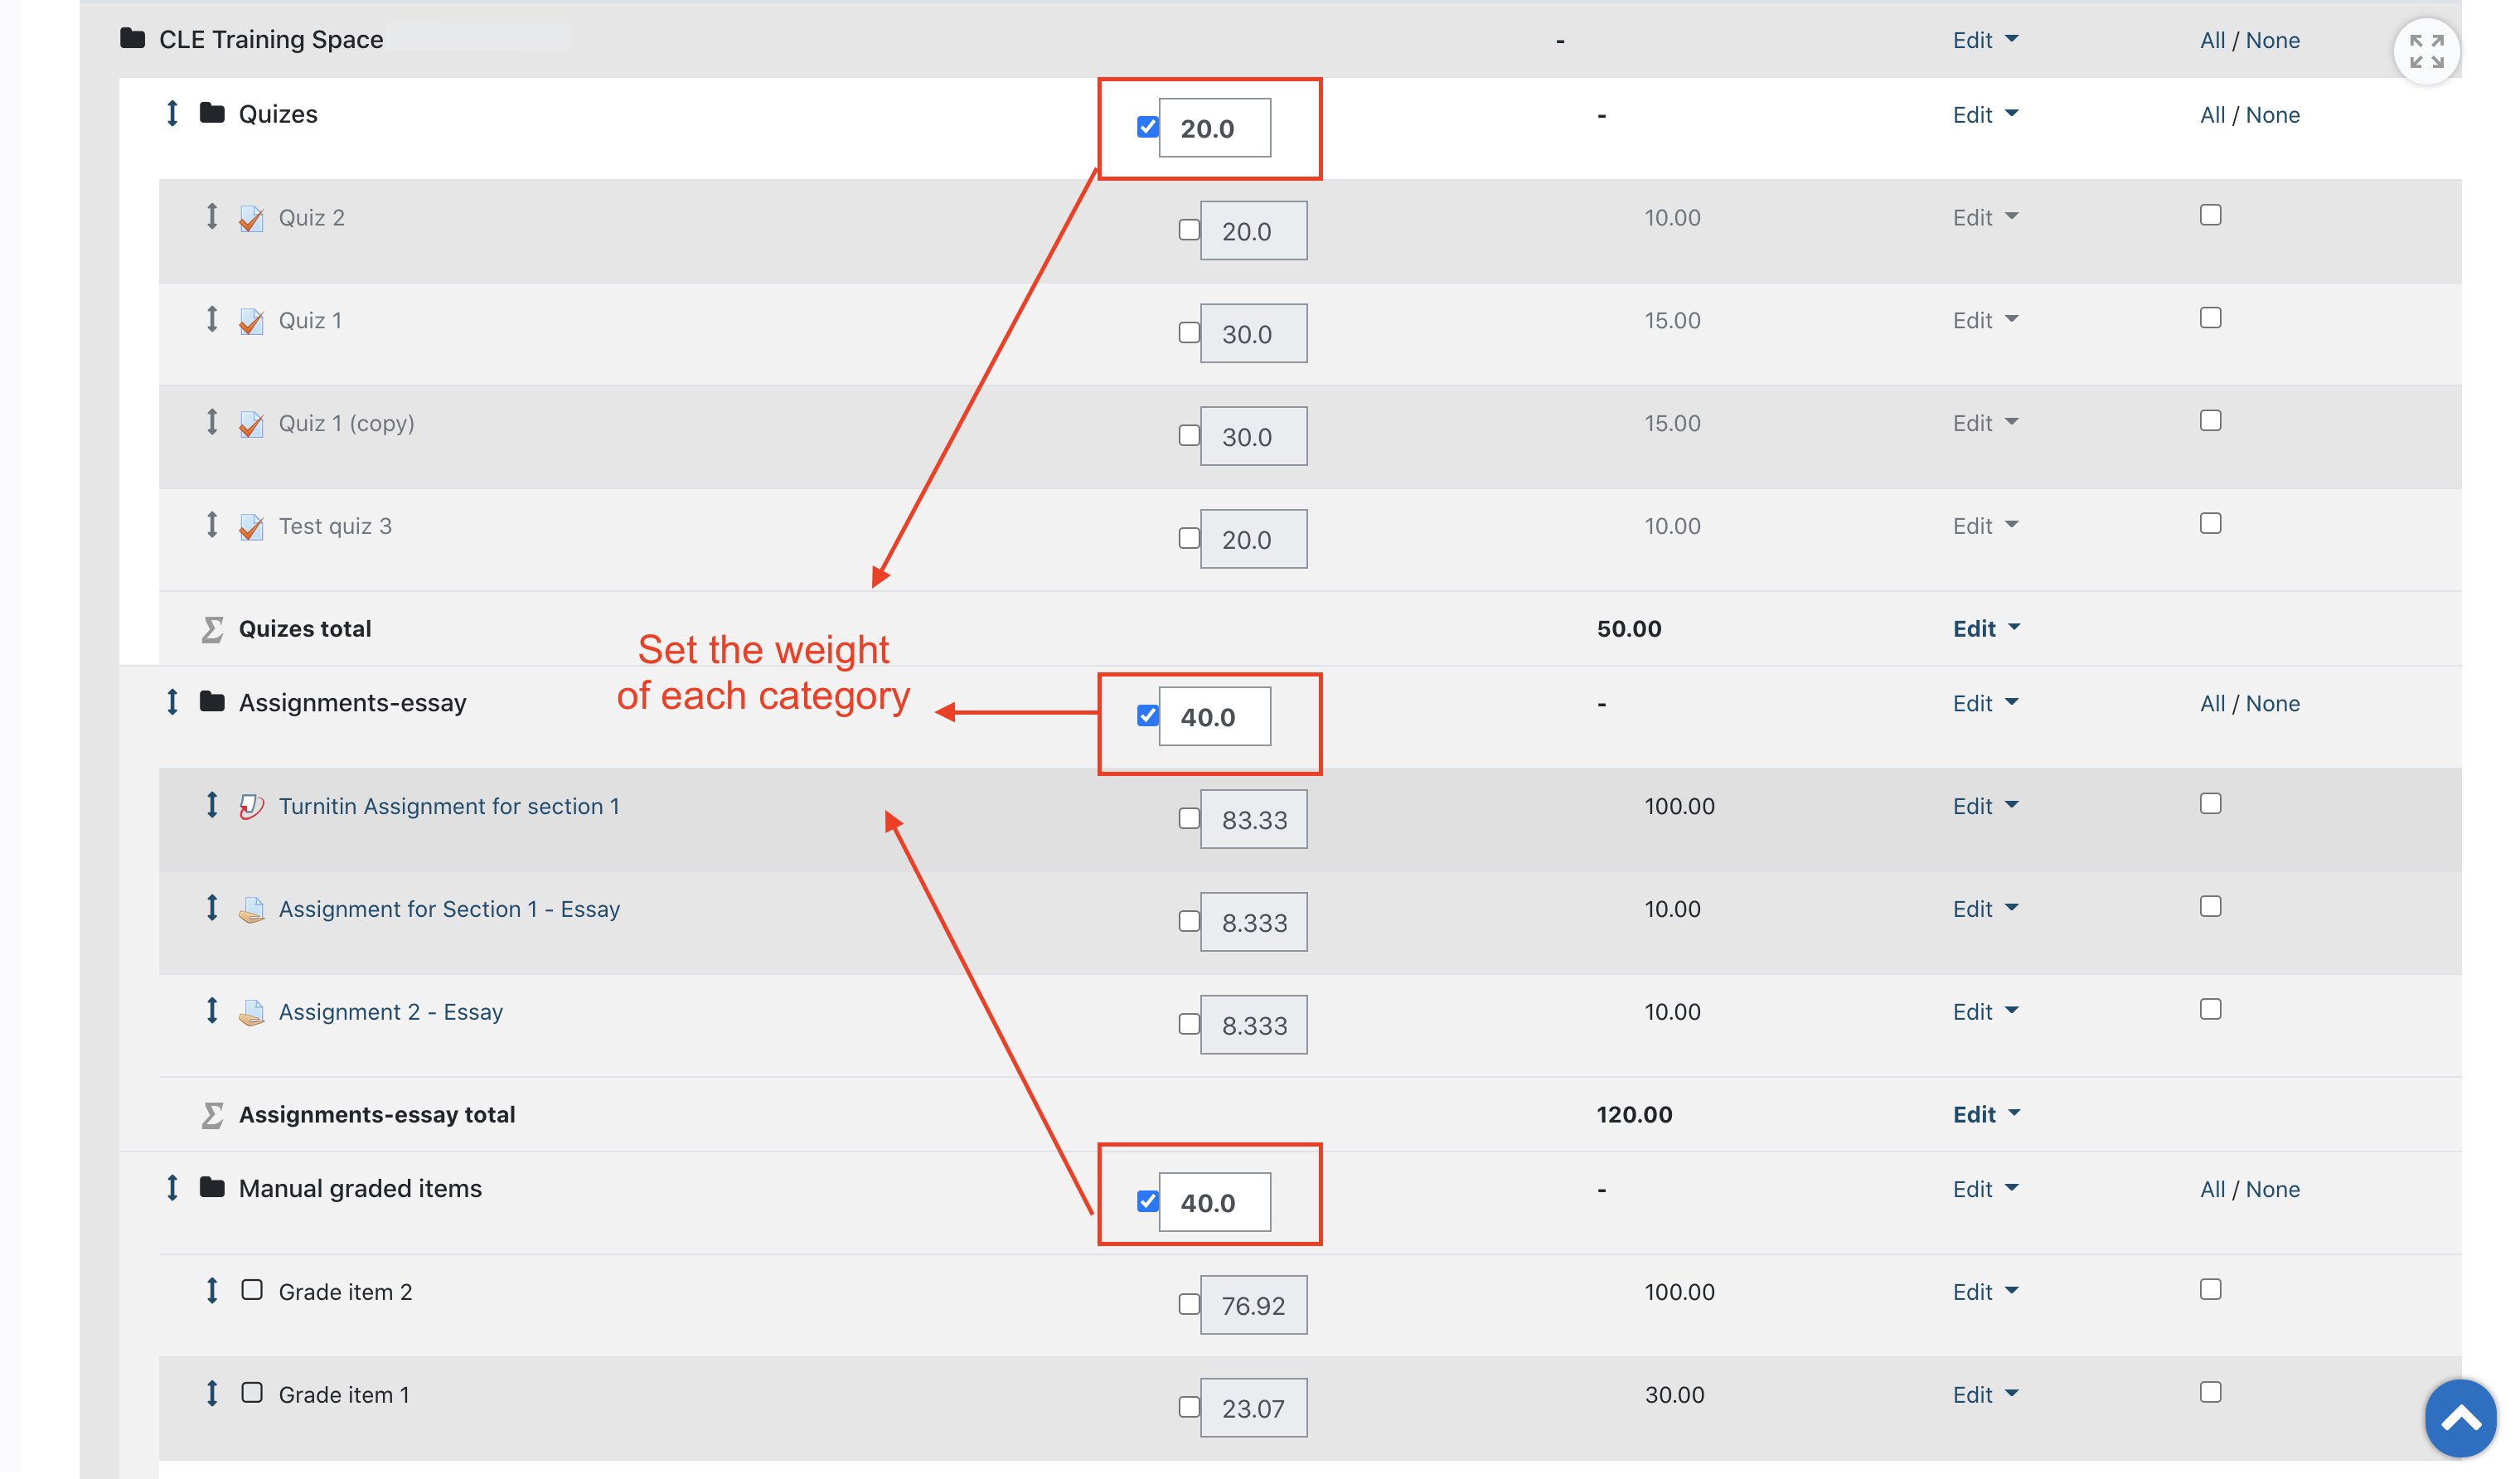Open Edit dropdown for Quizes category
The image size is (2520, 1479).
tap(1986, 115)
